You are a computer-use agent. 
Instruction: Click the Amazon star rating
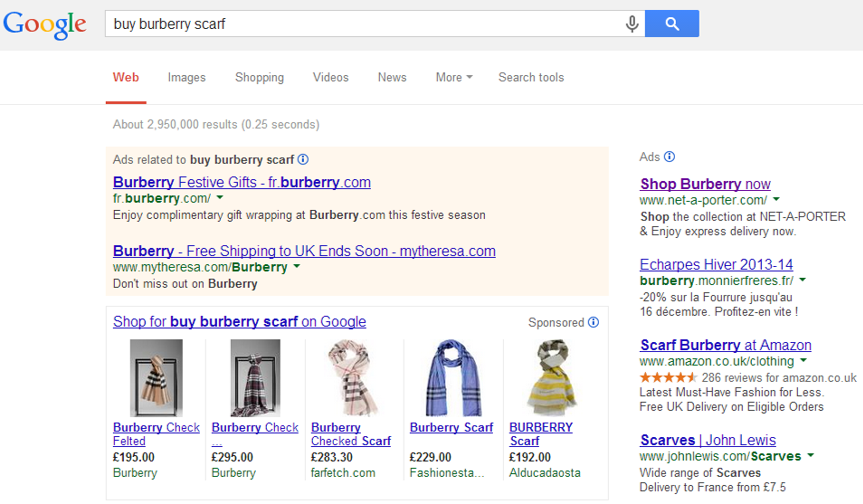[668, 377]
